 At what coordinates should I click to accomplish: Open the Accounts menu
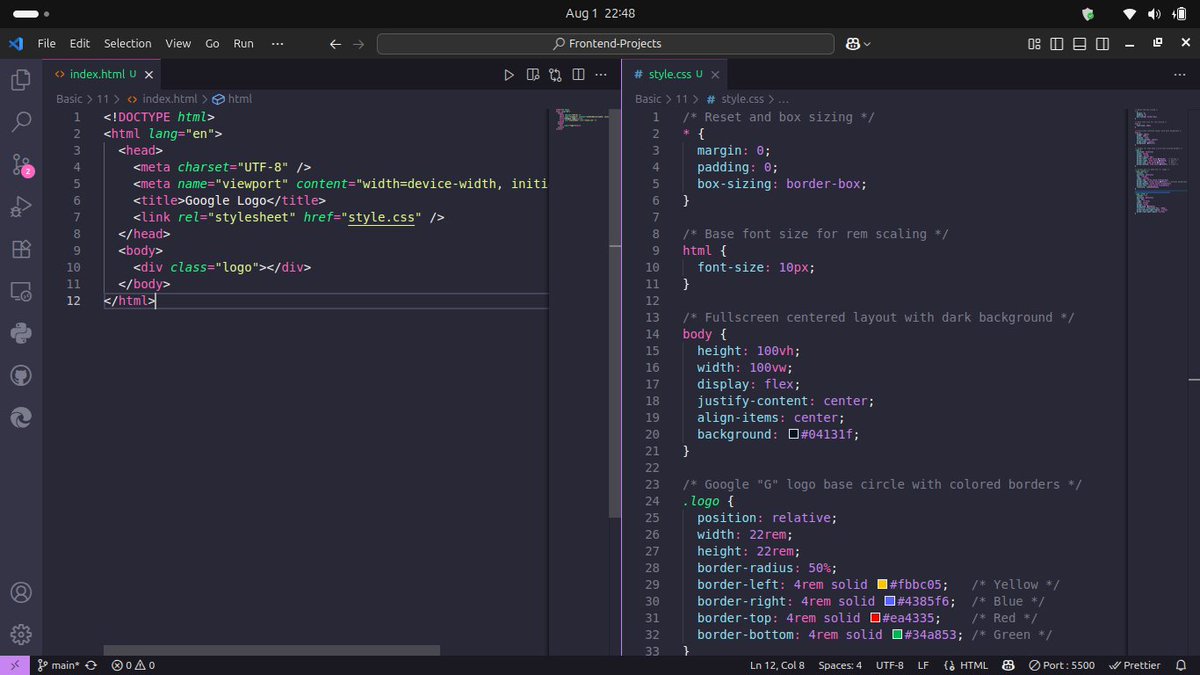tap(21, 592)
